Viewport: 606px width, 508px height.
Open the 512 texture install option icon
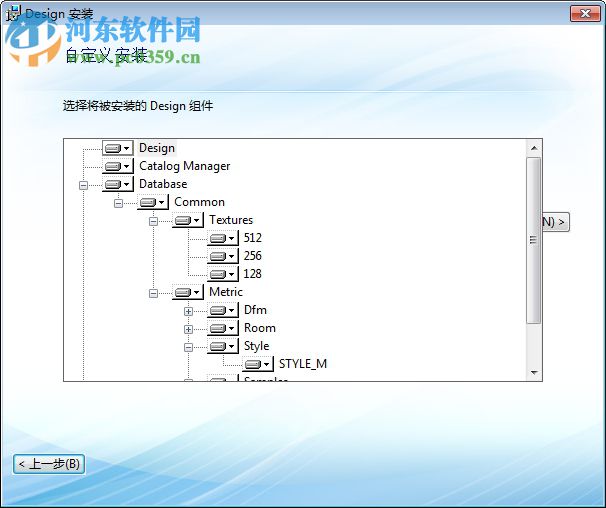(223, 238)
